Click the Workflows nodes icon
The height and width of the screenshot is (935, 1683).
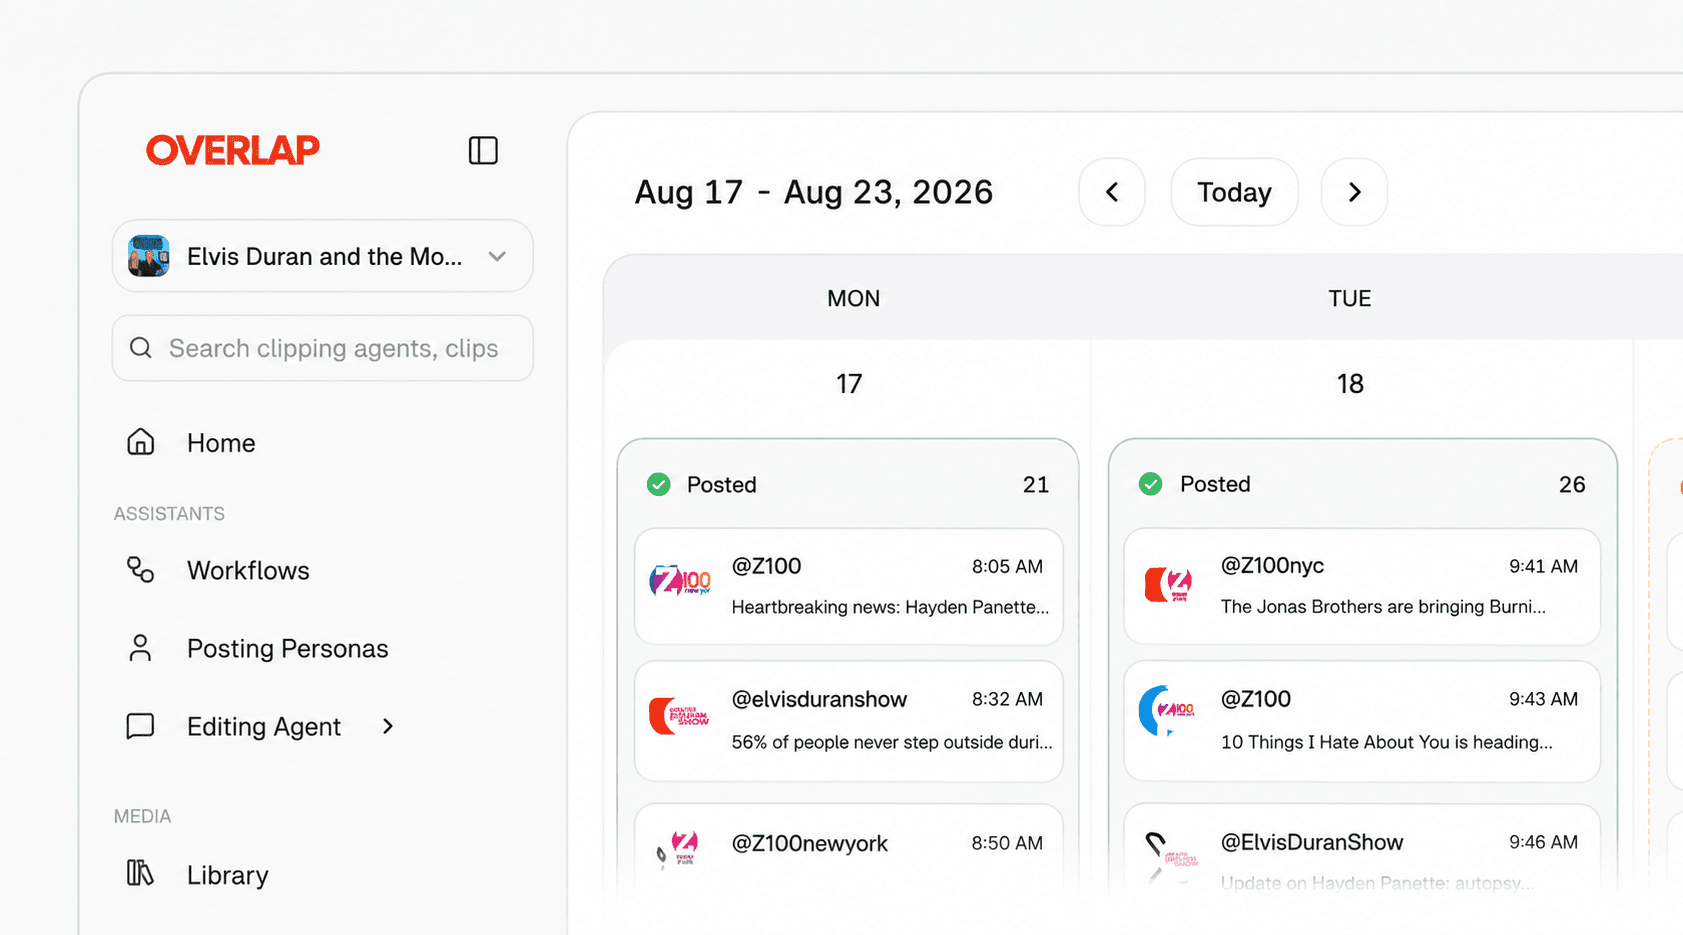(x=141, y=570)
